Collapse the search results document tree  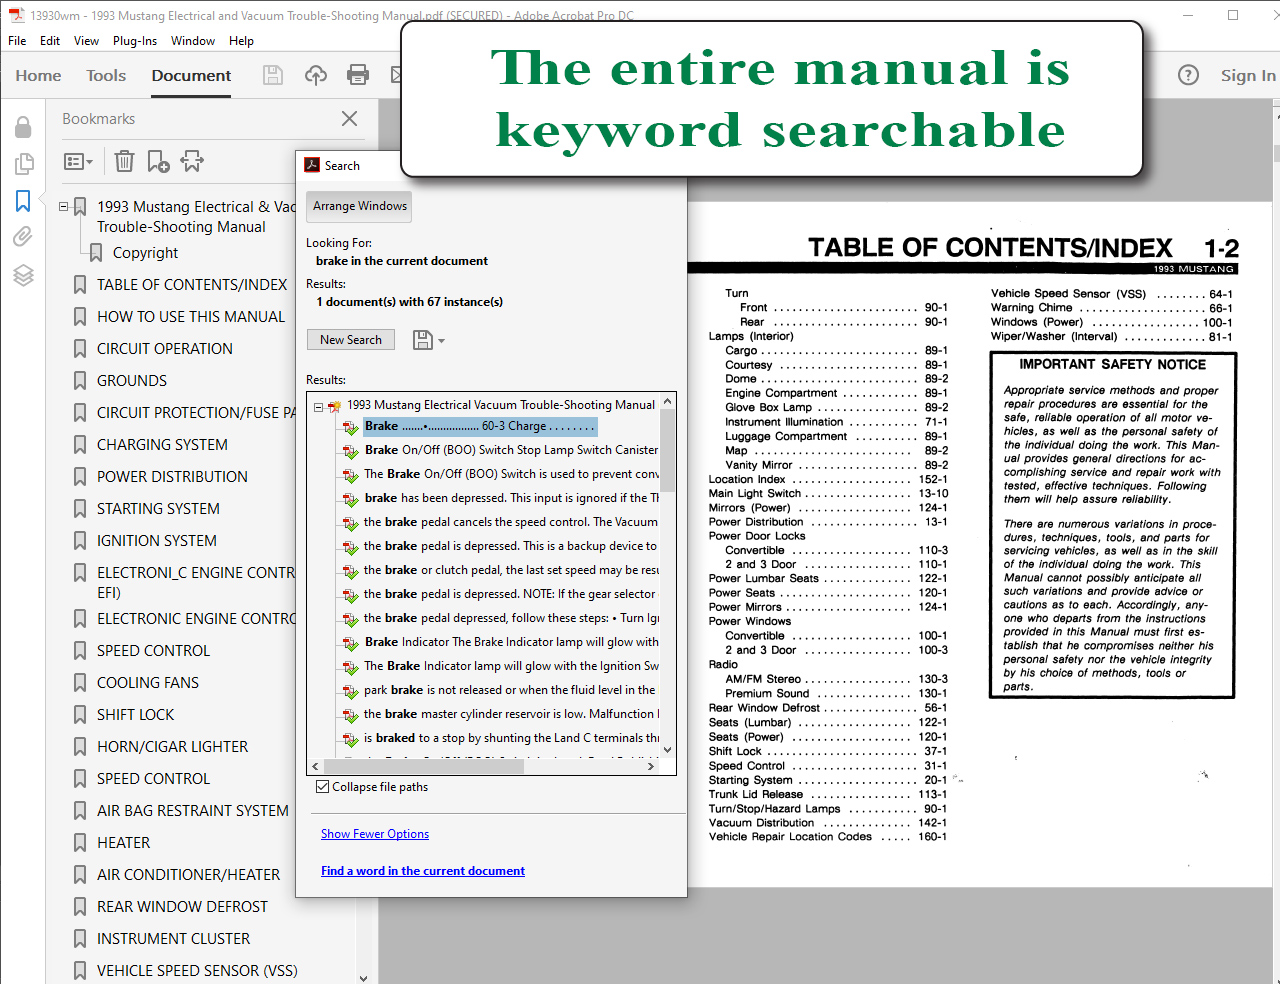pyautogui.click(x=318, y=406)
